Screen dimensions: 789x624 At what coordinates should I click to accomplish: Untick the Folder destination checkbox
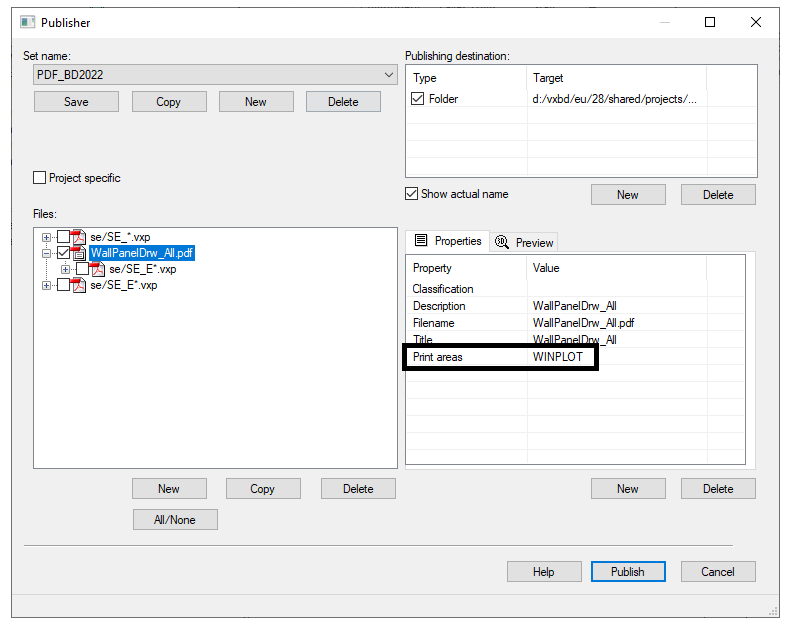(418, 99)
